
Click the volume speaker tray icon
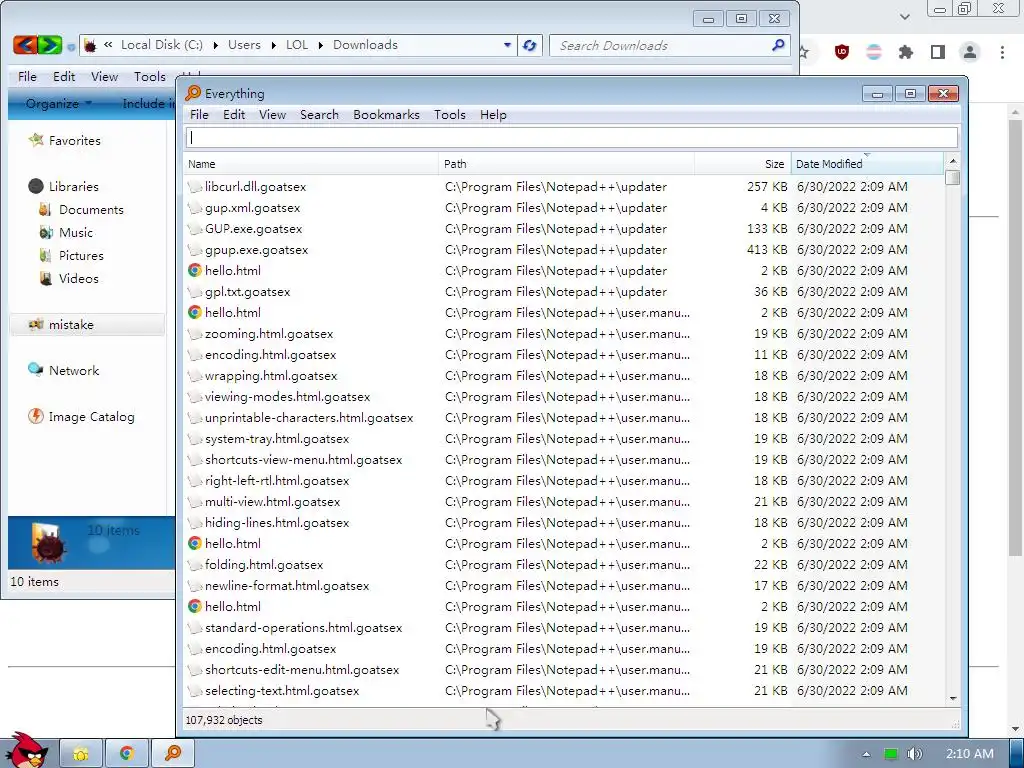914,754
